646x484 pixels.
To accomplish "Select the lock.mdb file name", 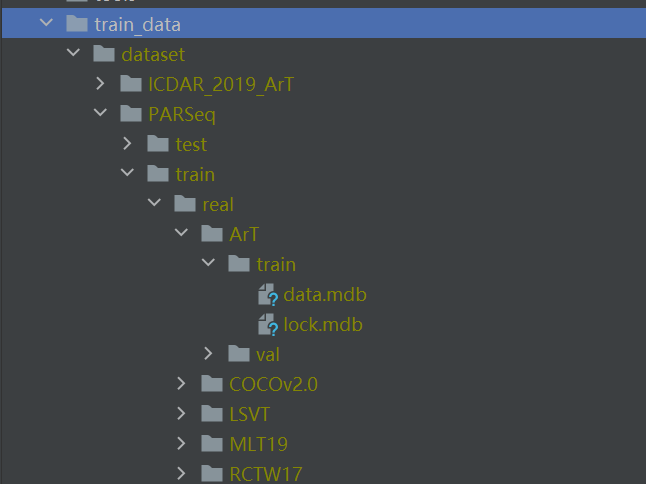I will coord(322,325).
